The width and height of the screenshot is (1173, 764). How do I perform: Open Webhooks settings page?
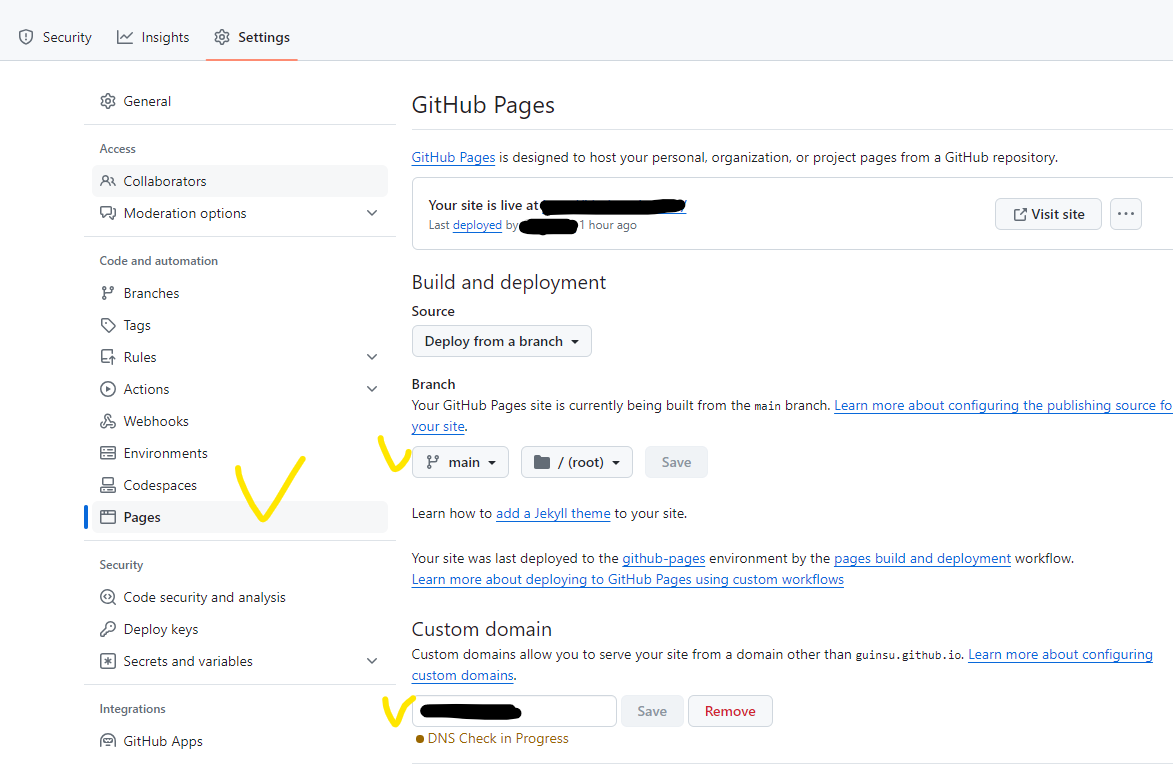tap(239, 421)
